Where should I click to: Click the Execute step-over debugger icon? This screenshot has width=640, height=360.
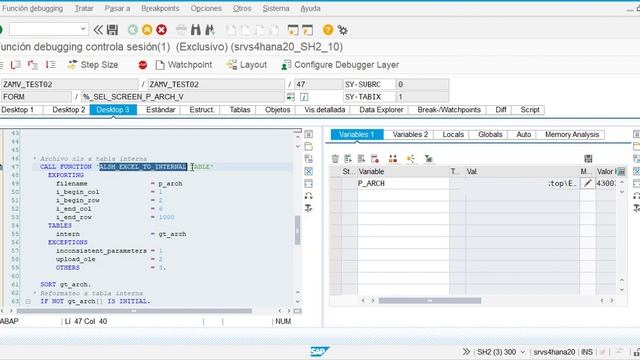[x=16, y=65]
